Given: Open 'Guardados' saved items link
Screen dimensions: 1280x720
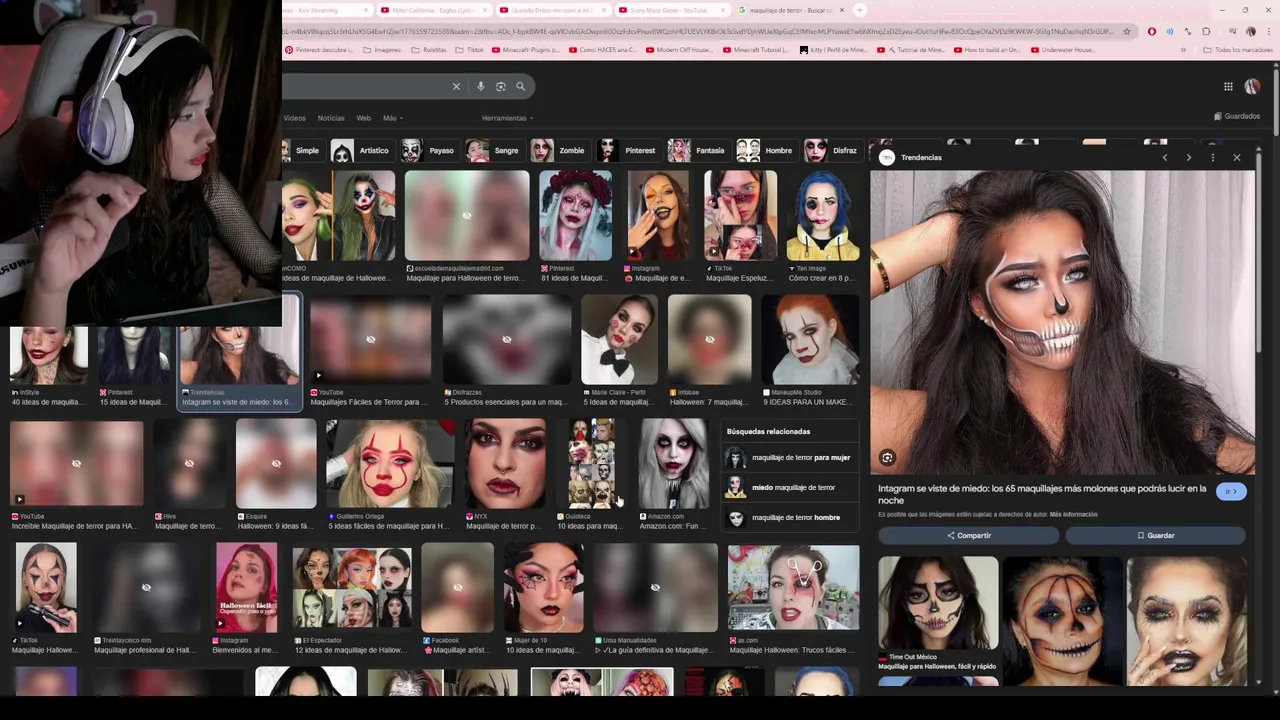Looking at the screenshot, I should pos(1236,116).
